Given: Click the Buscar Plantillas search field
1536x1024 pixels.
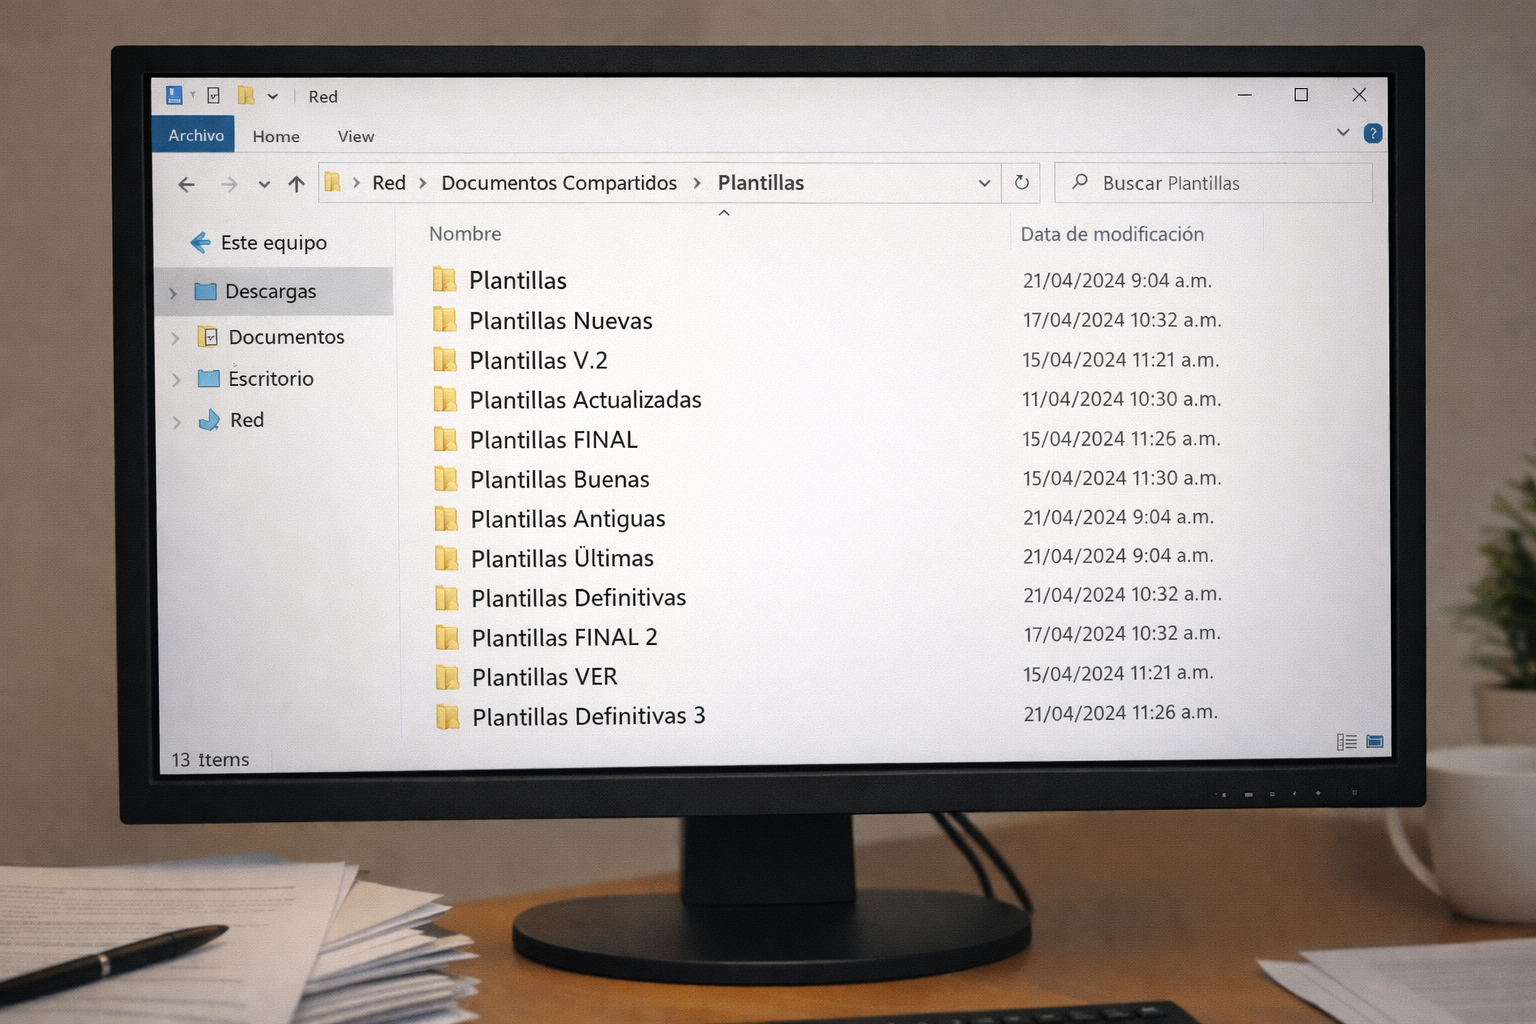Looking at the screenshot, I should 1214,183.
